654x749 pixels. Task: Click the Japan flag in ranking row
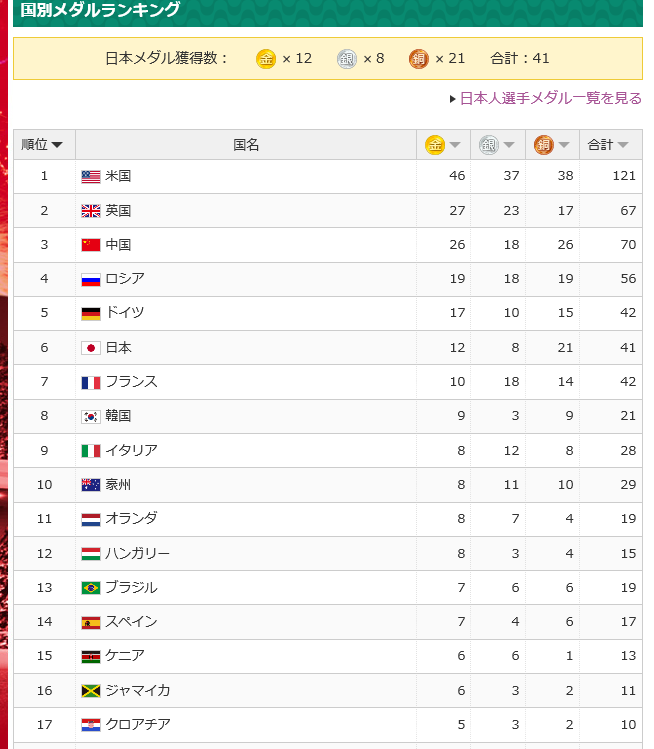91,348
